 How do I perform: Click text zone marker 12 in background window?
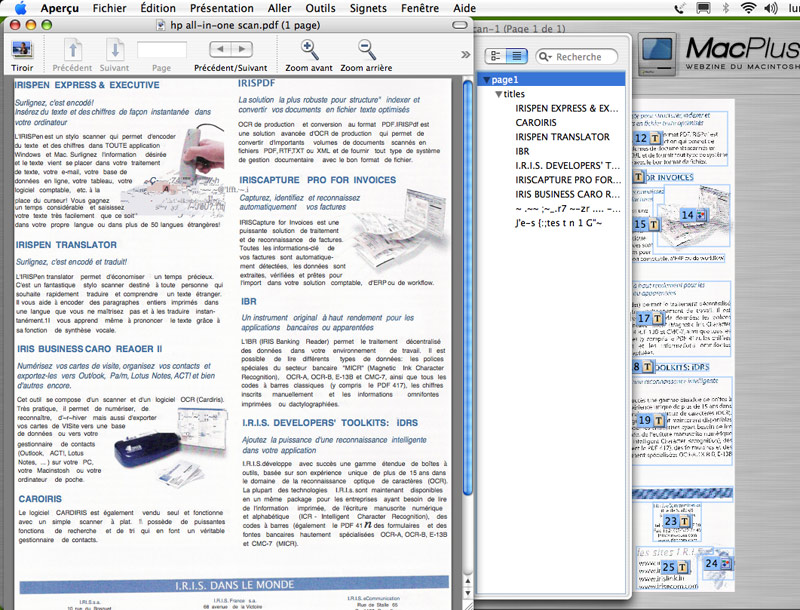(647, 138)
